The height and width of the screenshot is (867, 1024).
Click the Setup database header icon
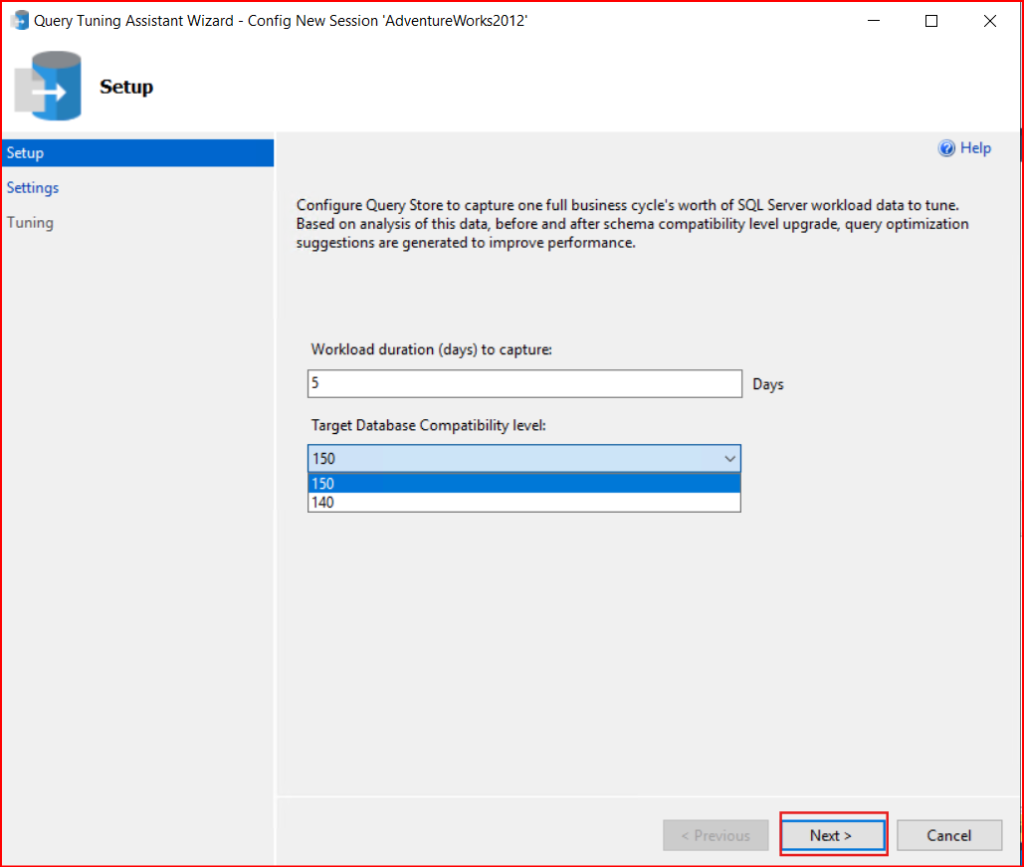48,86
